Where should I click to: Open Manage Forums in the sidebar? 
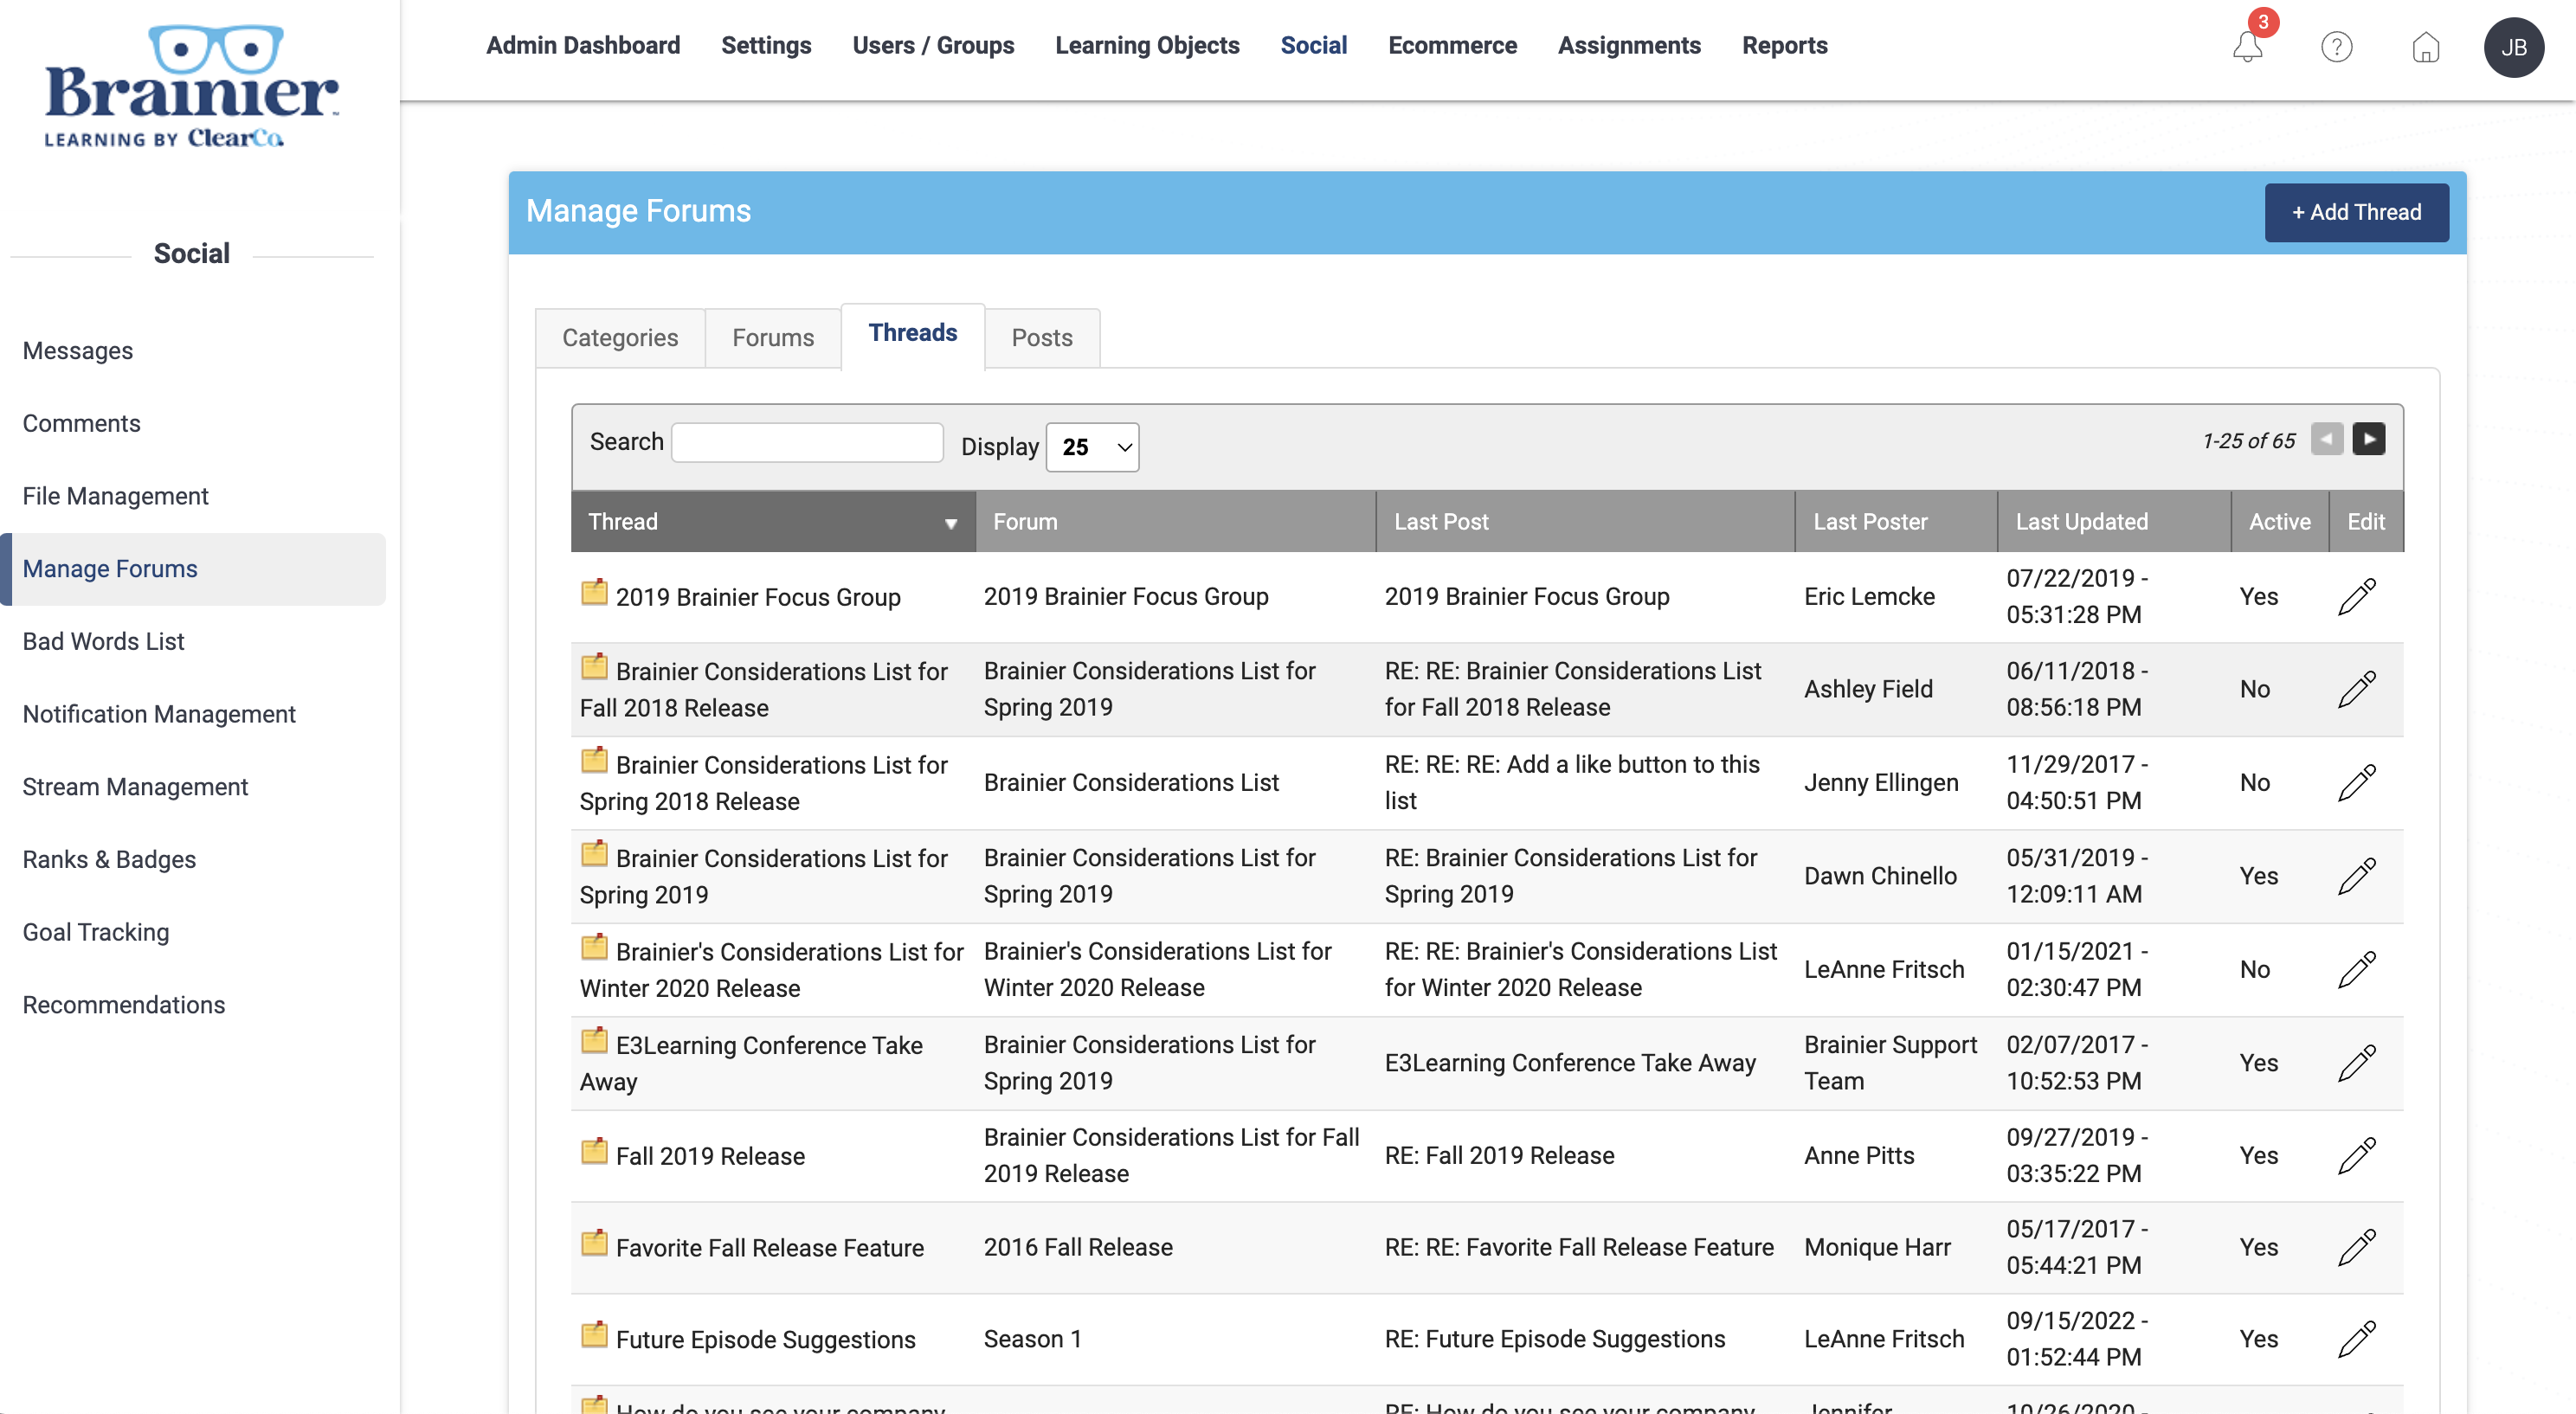(x=193, y=569)
